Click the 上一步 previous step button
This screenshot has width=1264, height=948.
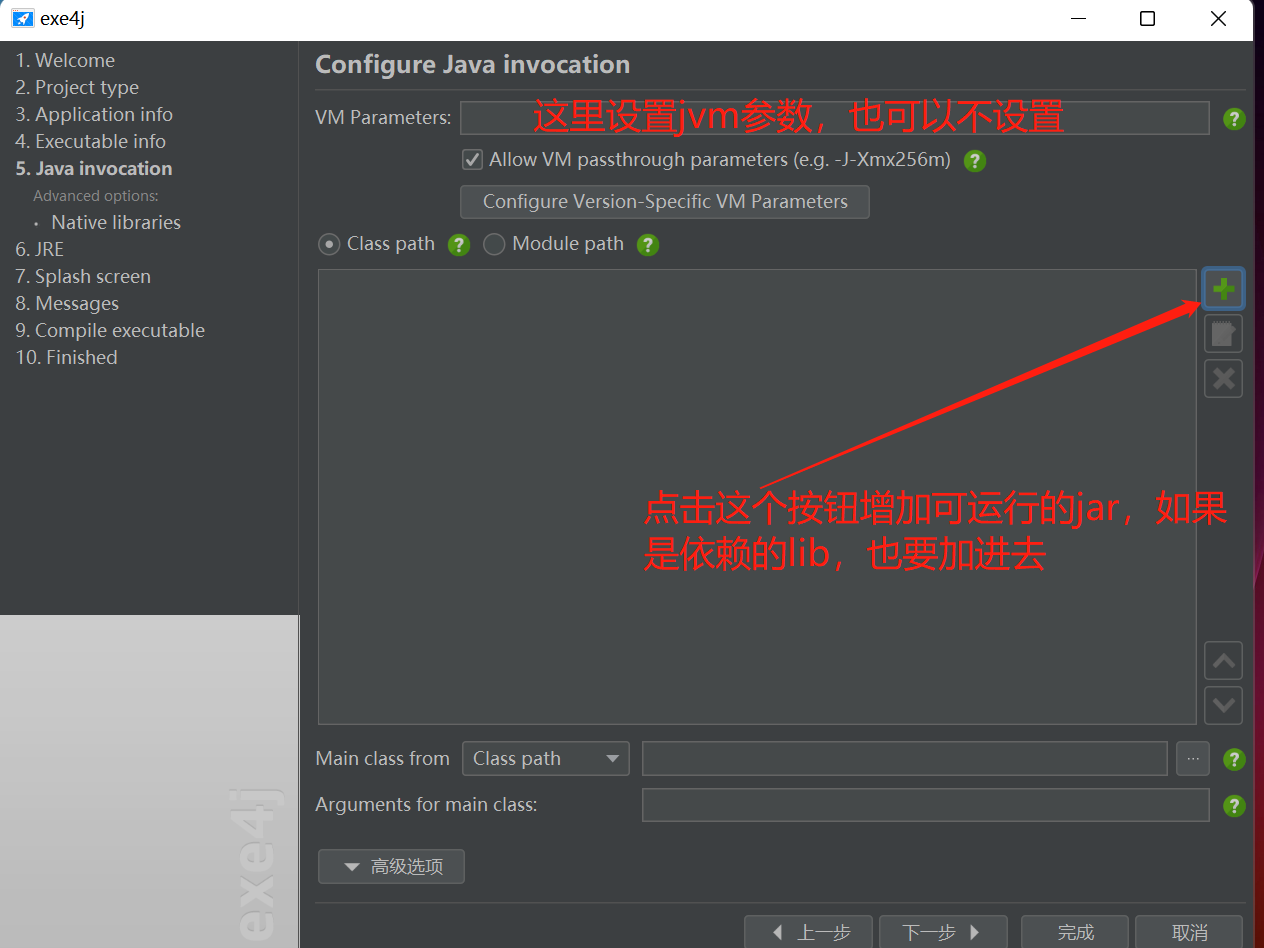pos(808,932)
